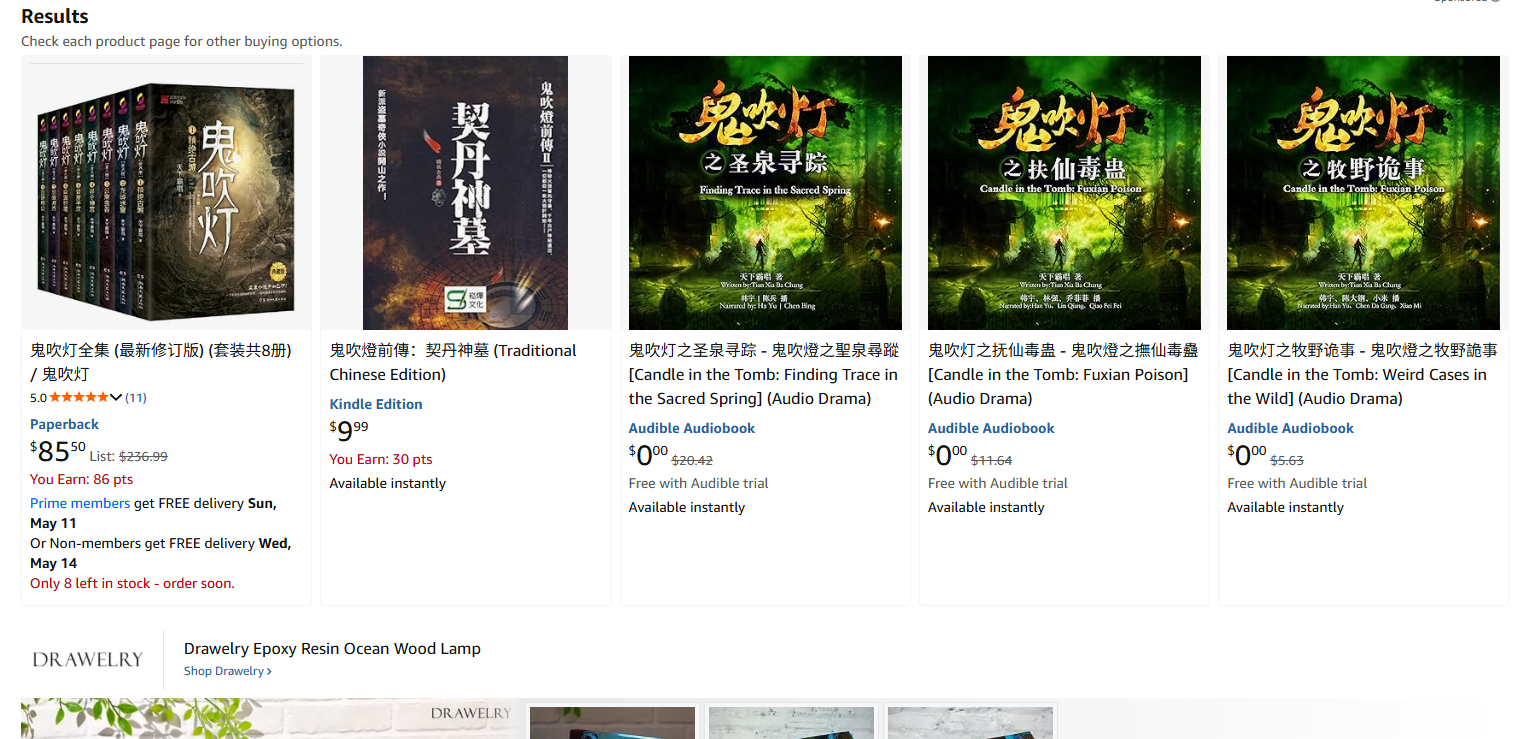Click the $85.50 paperback price
This screenshot has height=739, width=1531.
click(58, 452)
